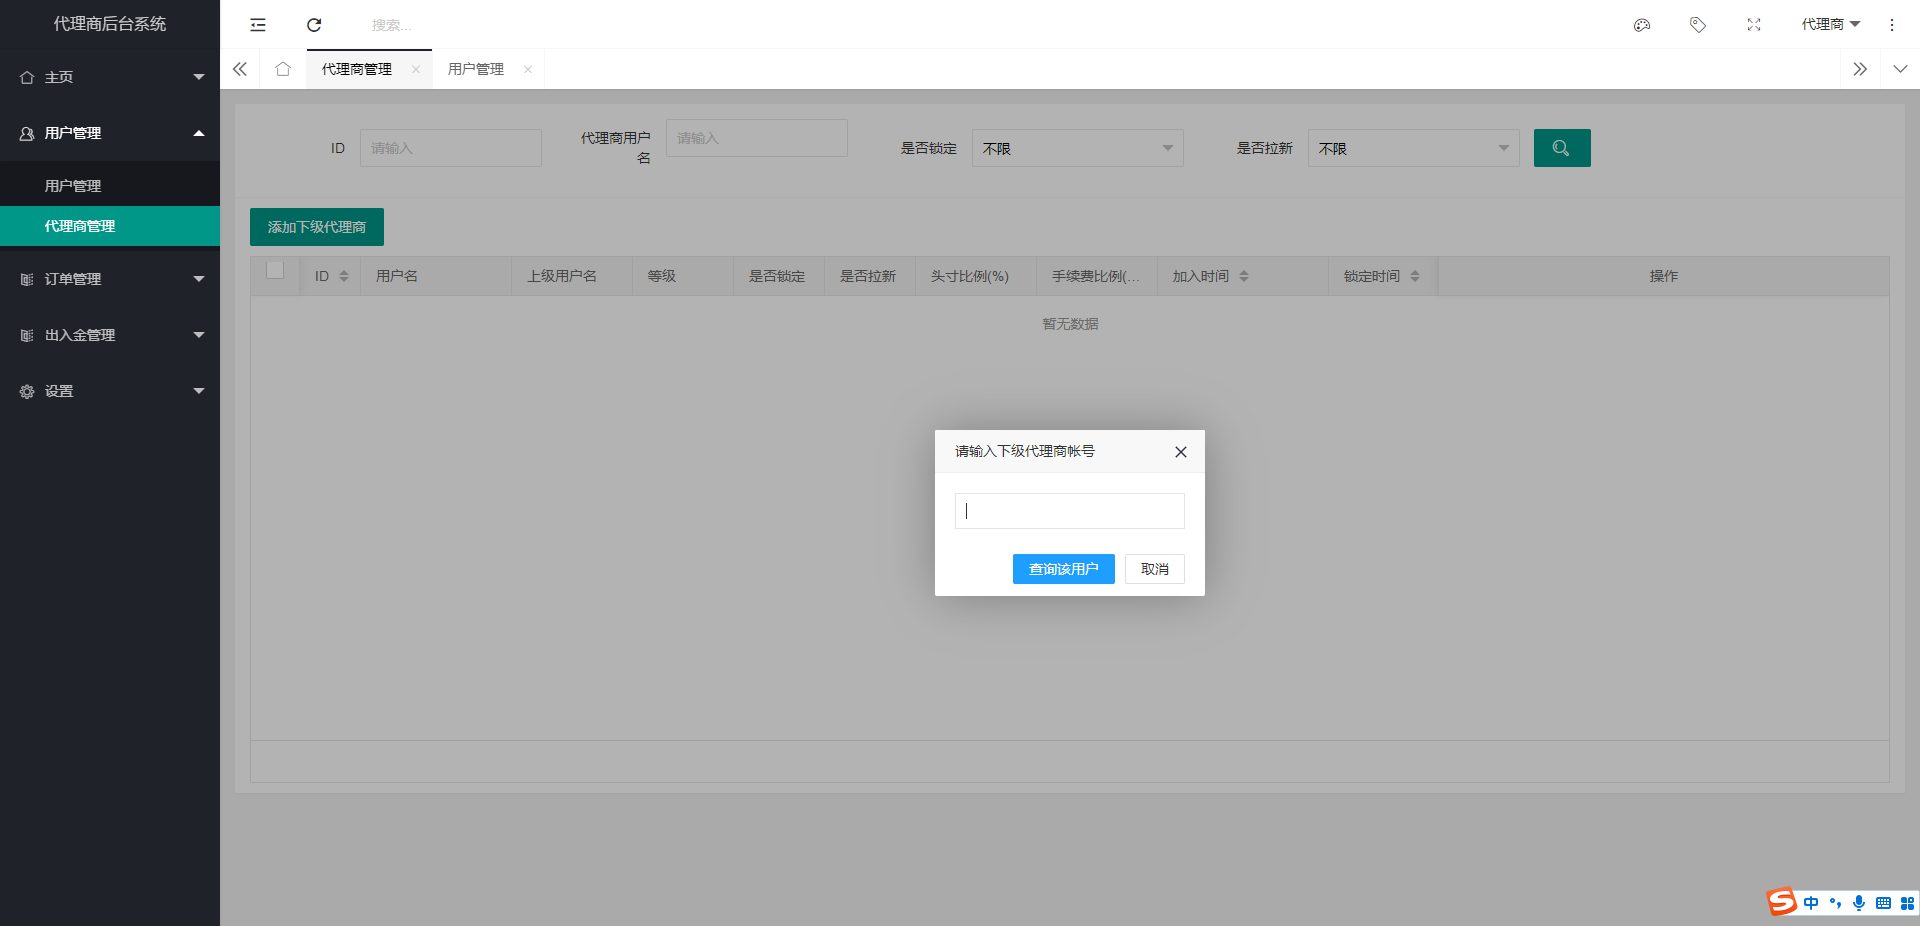The width and height of the screenshot is (1920, 926).
Task: Click the refresh icon in top bar
Action: [x=314, y=25]
